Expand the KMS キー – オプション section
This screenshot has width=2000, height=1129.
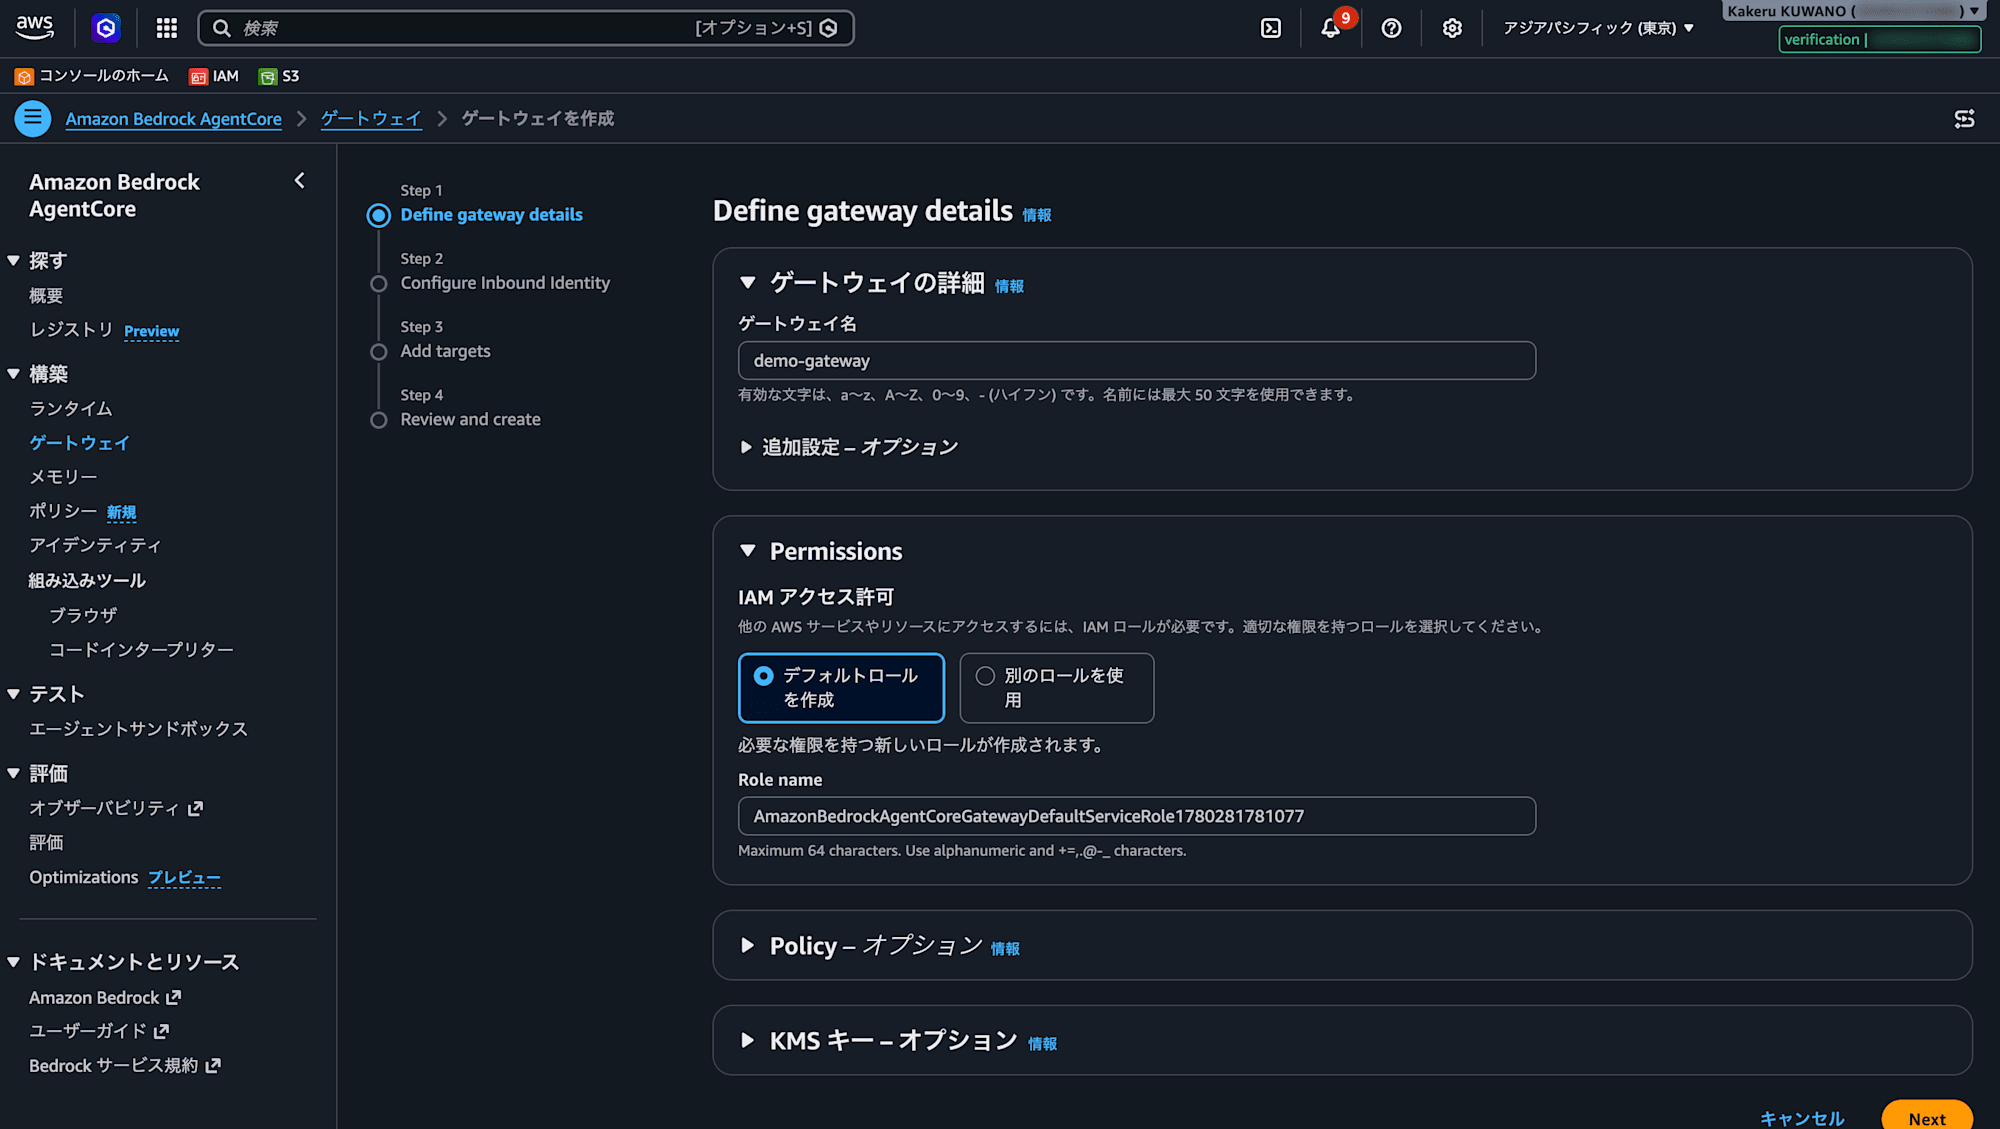tap(748, 1041)
